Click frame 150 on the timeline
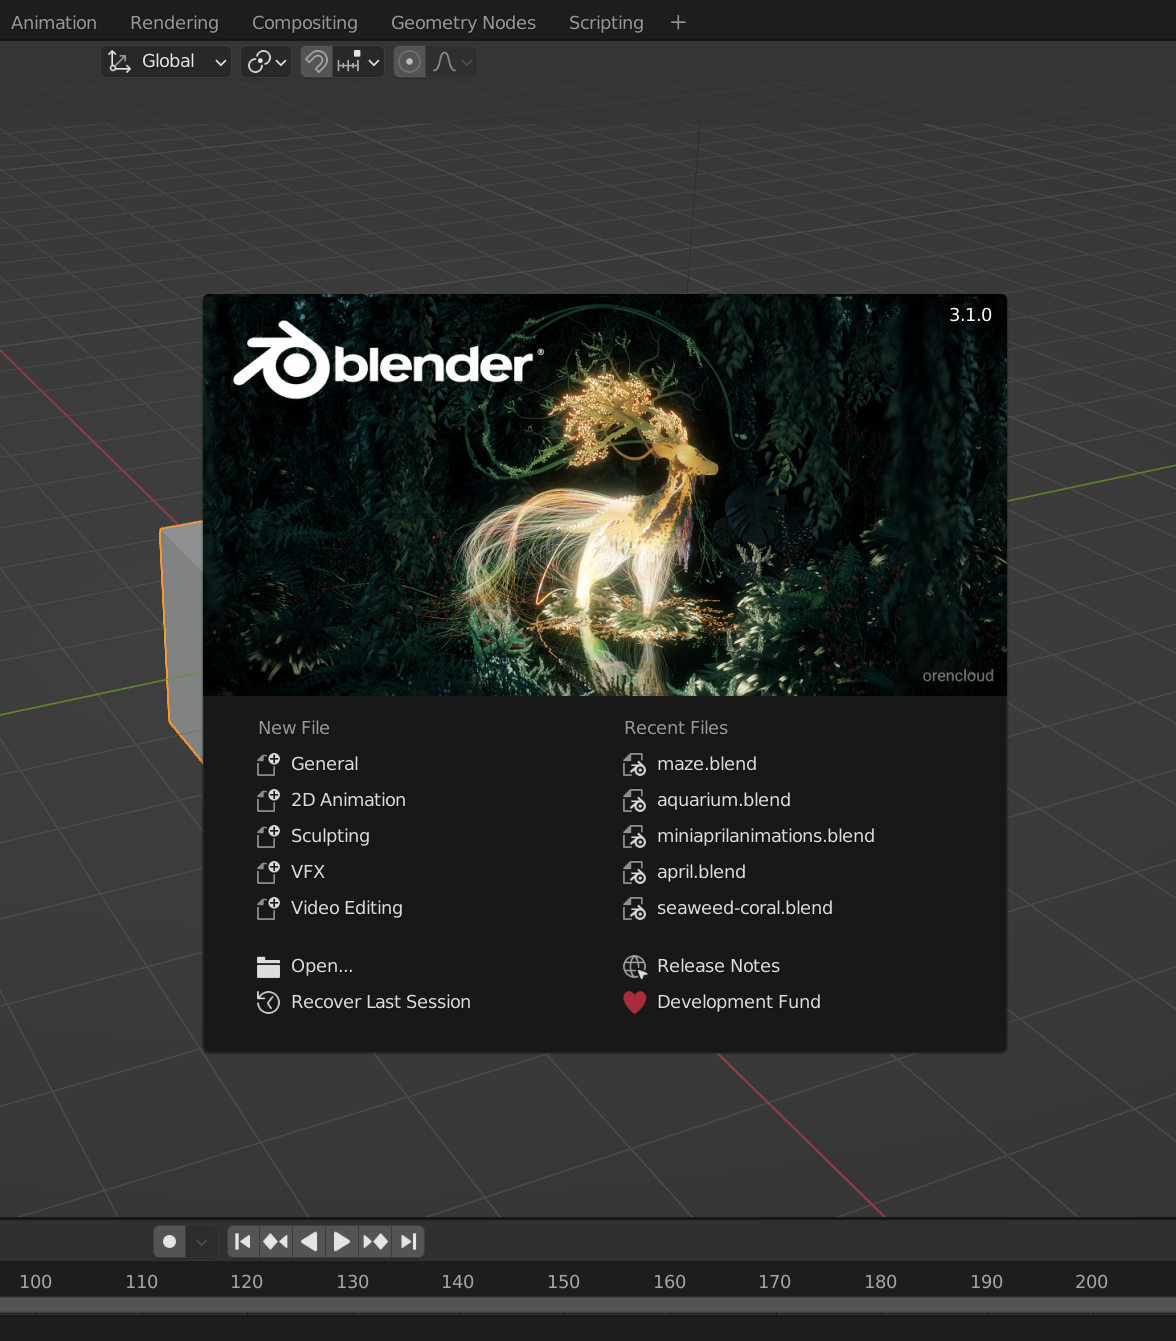 tap(563, 1281)
